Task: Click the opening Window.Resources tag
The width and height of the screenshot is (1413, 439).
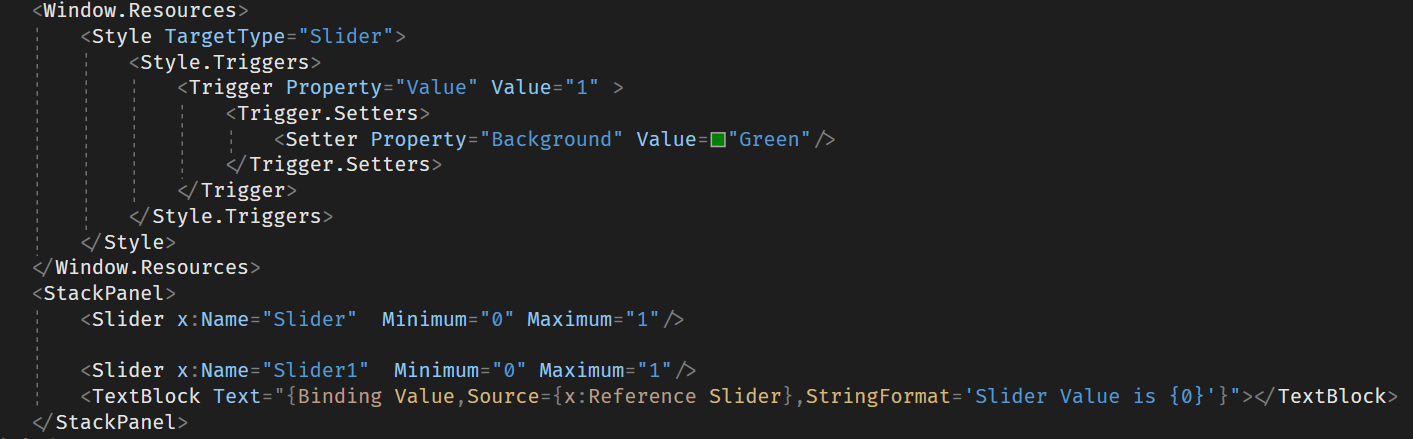Action: coord(140,12)
